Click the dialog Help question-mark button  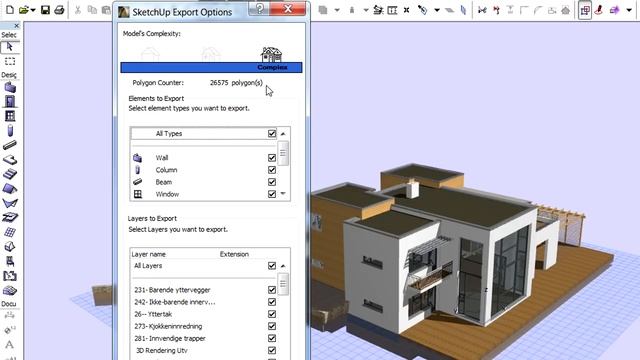260,8
